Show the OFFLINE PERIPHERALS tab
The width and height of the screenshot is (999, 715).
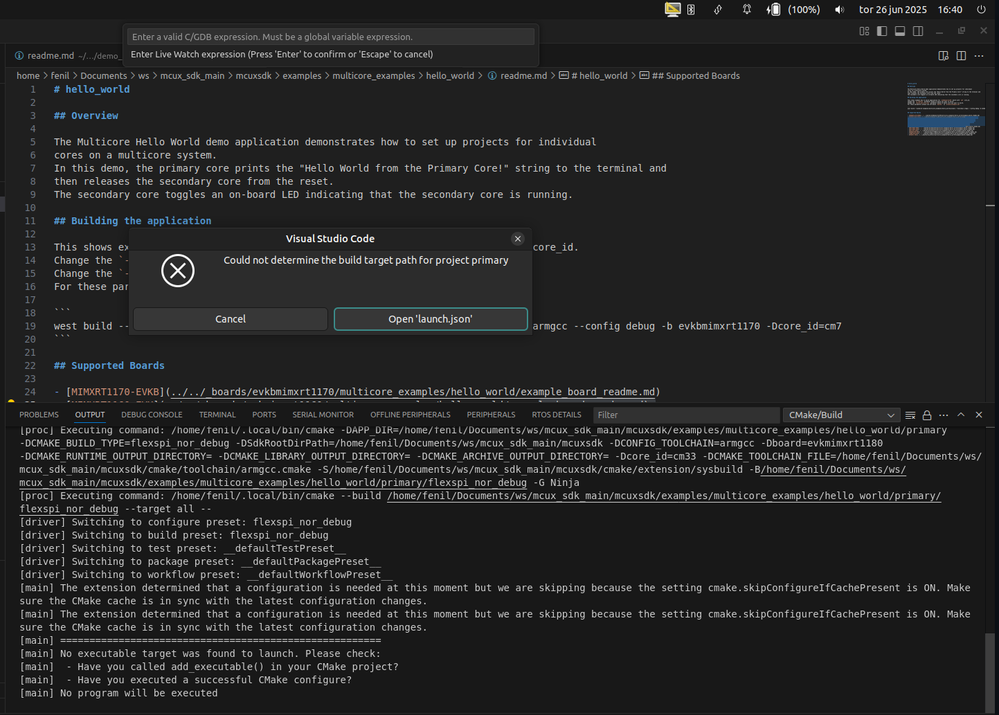coord(410,415)
